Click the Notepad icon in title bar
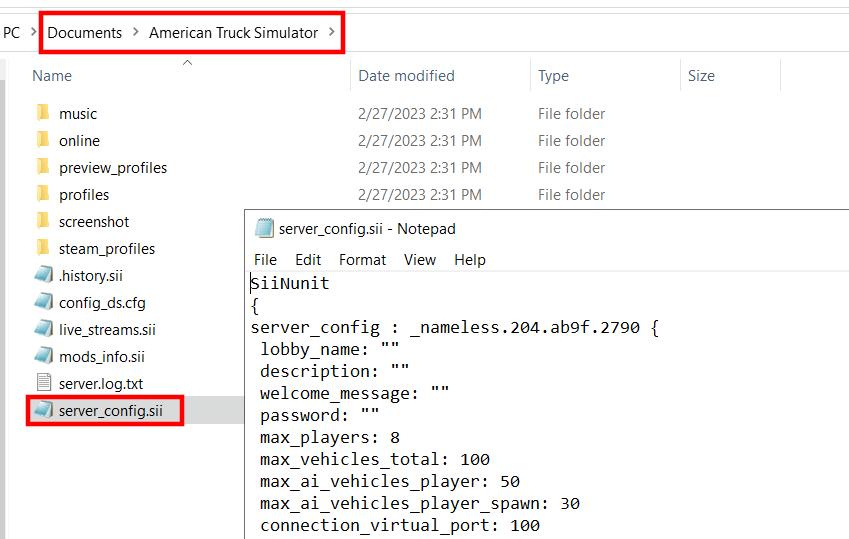Viewport: 849px width, 539px height. click(x=264, y=228)
